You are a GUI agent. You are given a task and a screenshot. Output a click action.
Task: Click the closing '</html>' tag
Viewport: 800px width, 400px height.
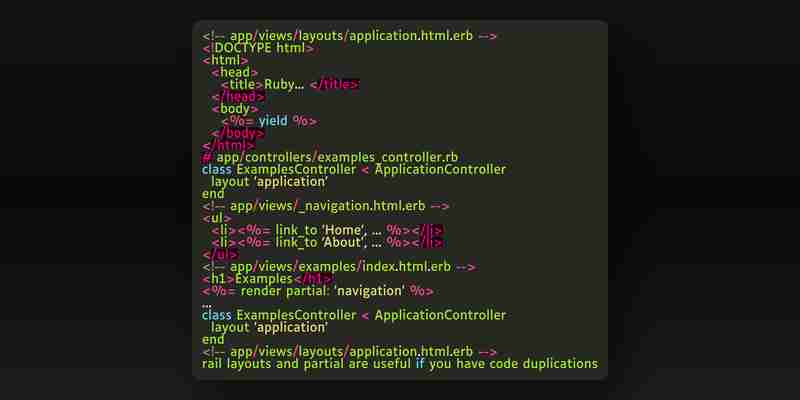tap(228, 145)
